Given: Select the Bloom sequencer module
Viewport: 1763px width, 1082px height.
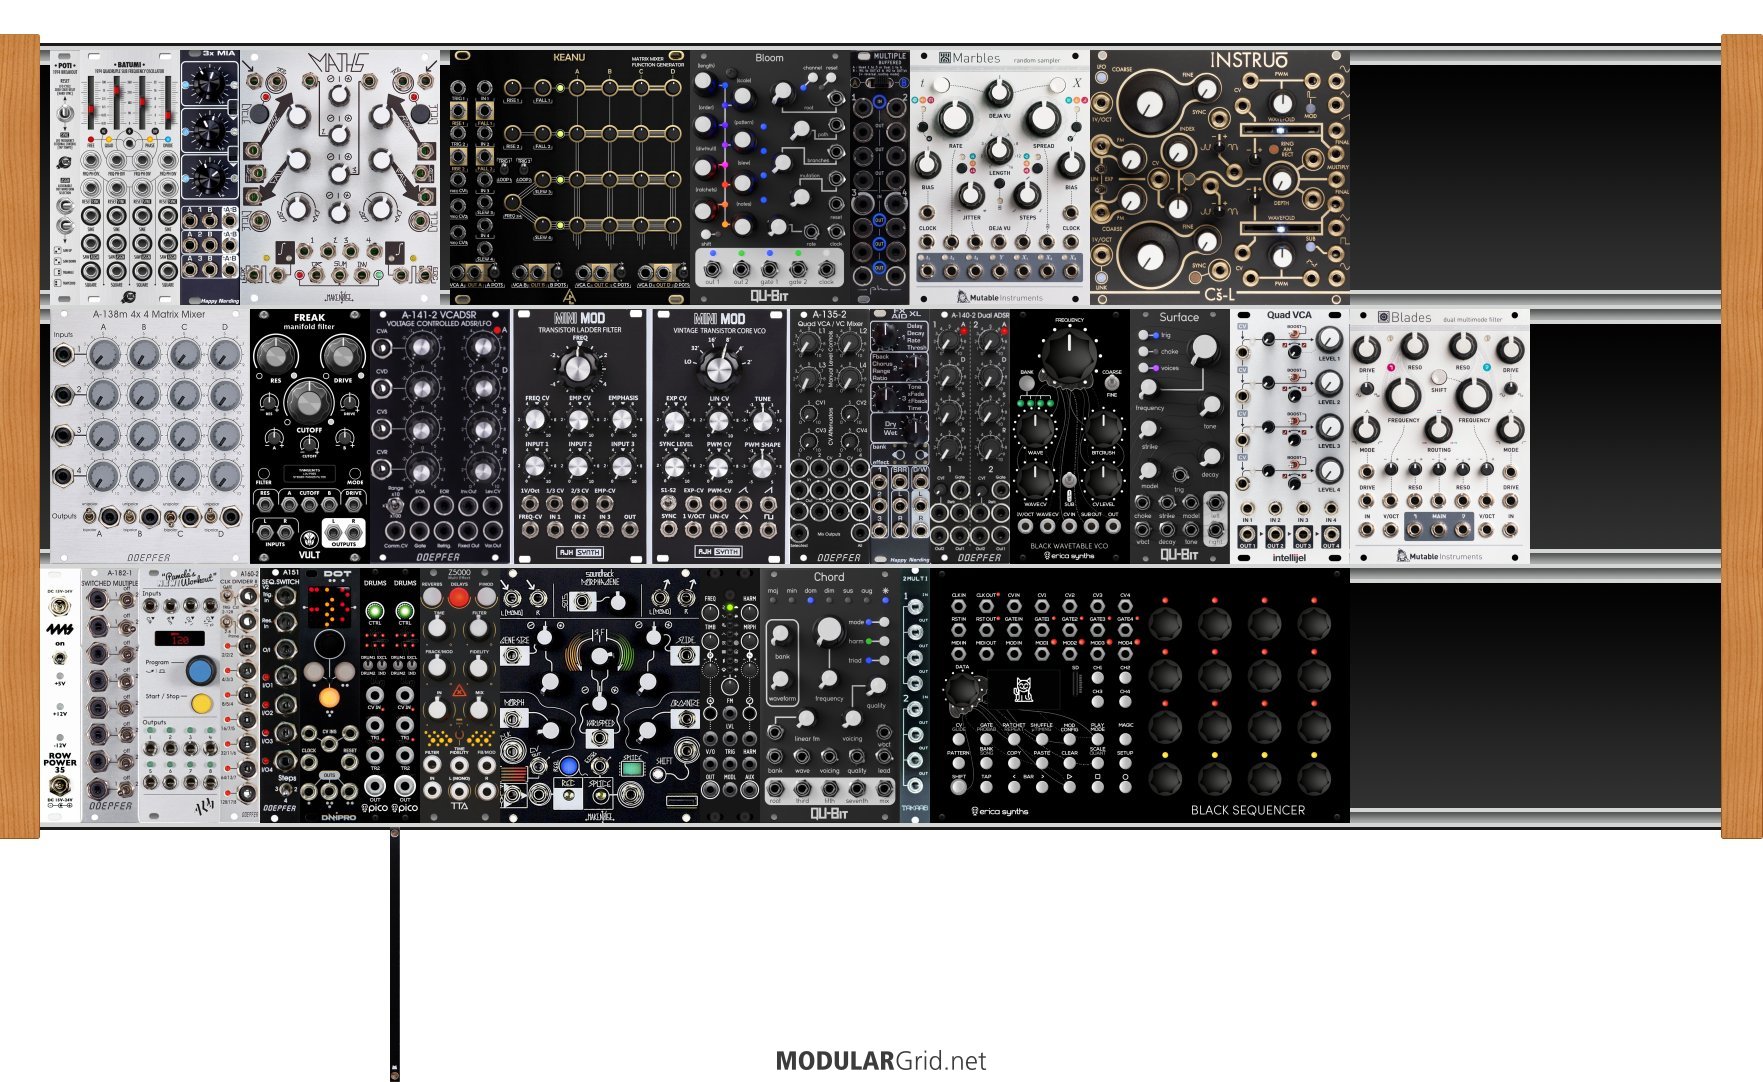Looking at the screenshot, I should (x=770, y=177).
